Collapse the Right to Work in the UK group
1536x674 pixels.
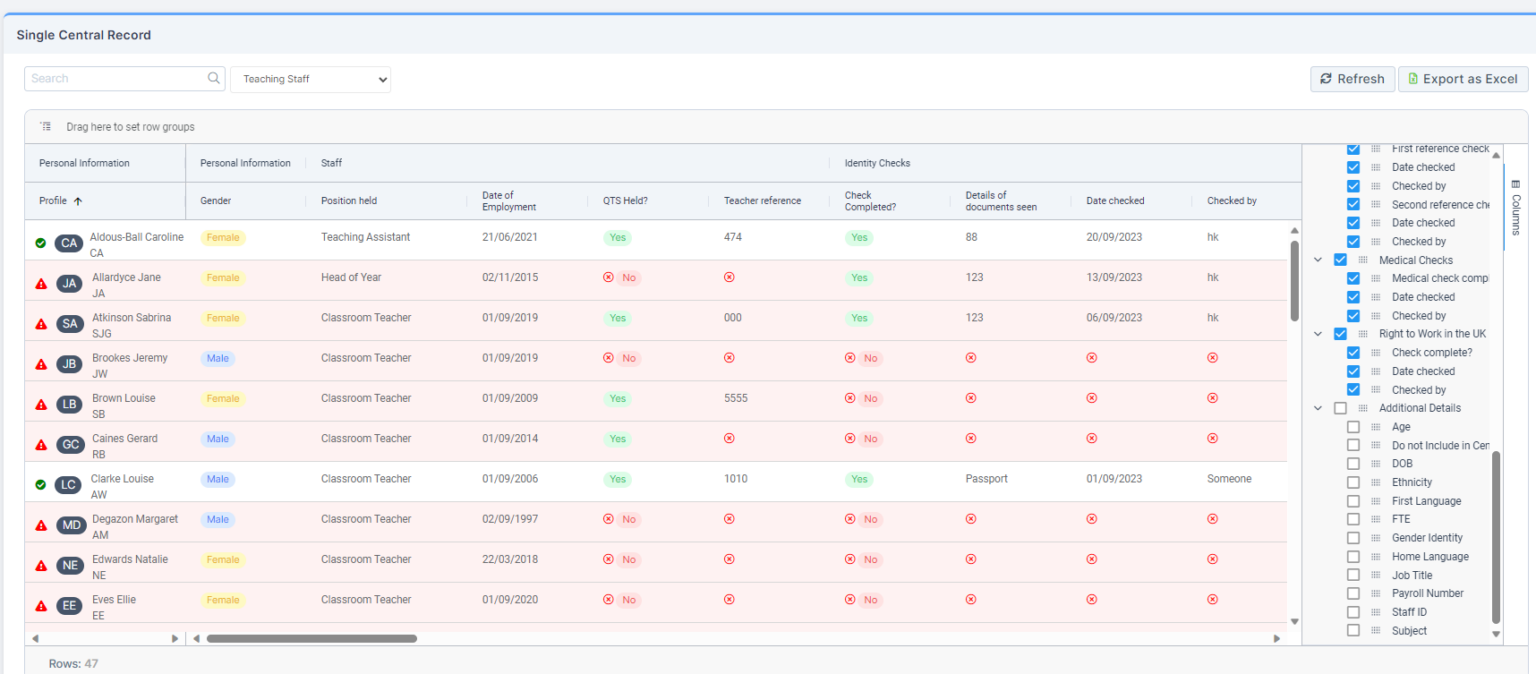pos(1318,334)
